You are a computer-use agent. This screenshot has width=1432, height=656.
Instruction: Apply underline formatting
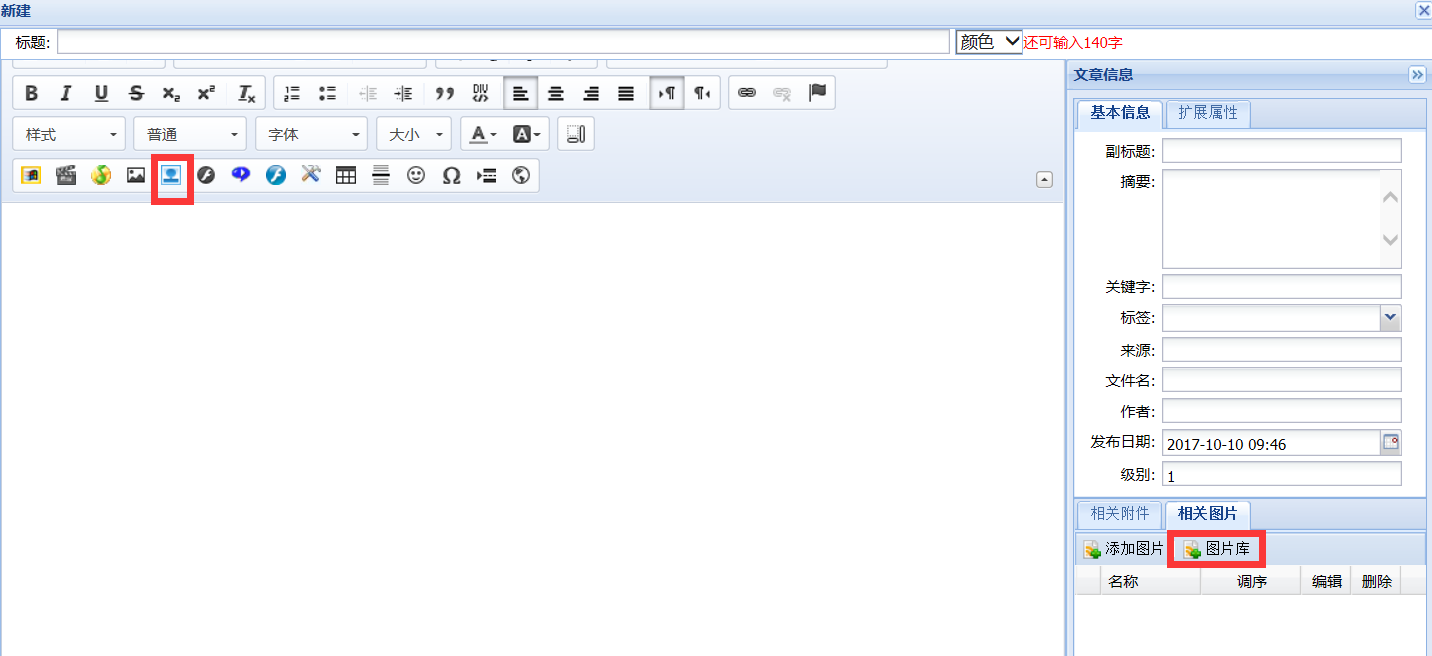[101, 93]
